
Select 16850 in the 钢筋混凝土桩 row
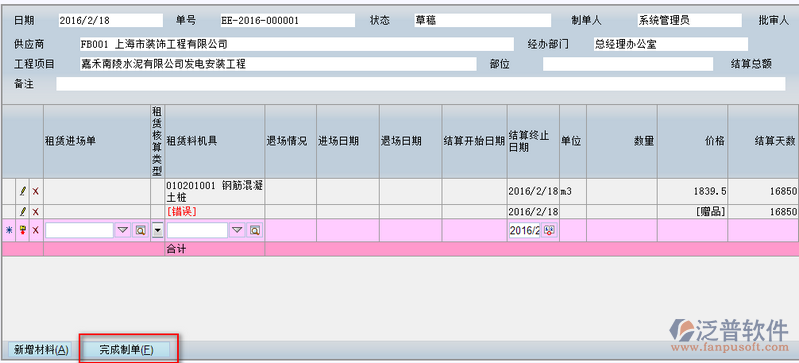[763, 191]
